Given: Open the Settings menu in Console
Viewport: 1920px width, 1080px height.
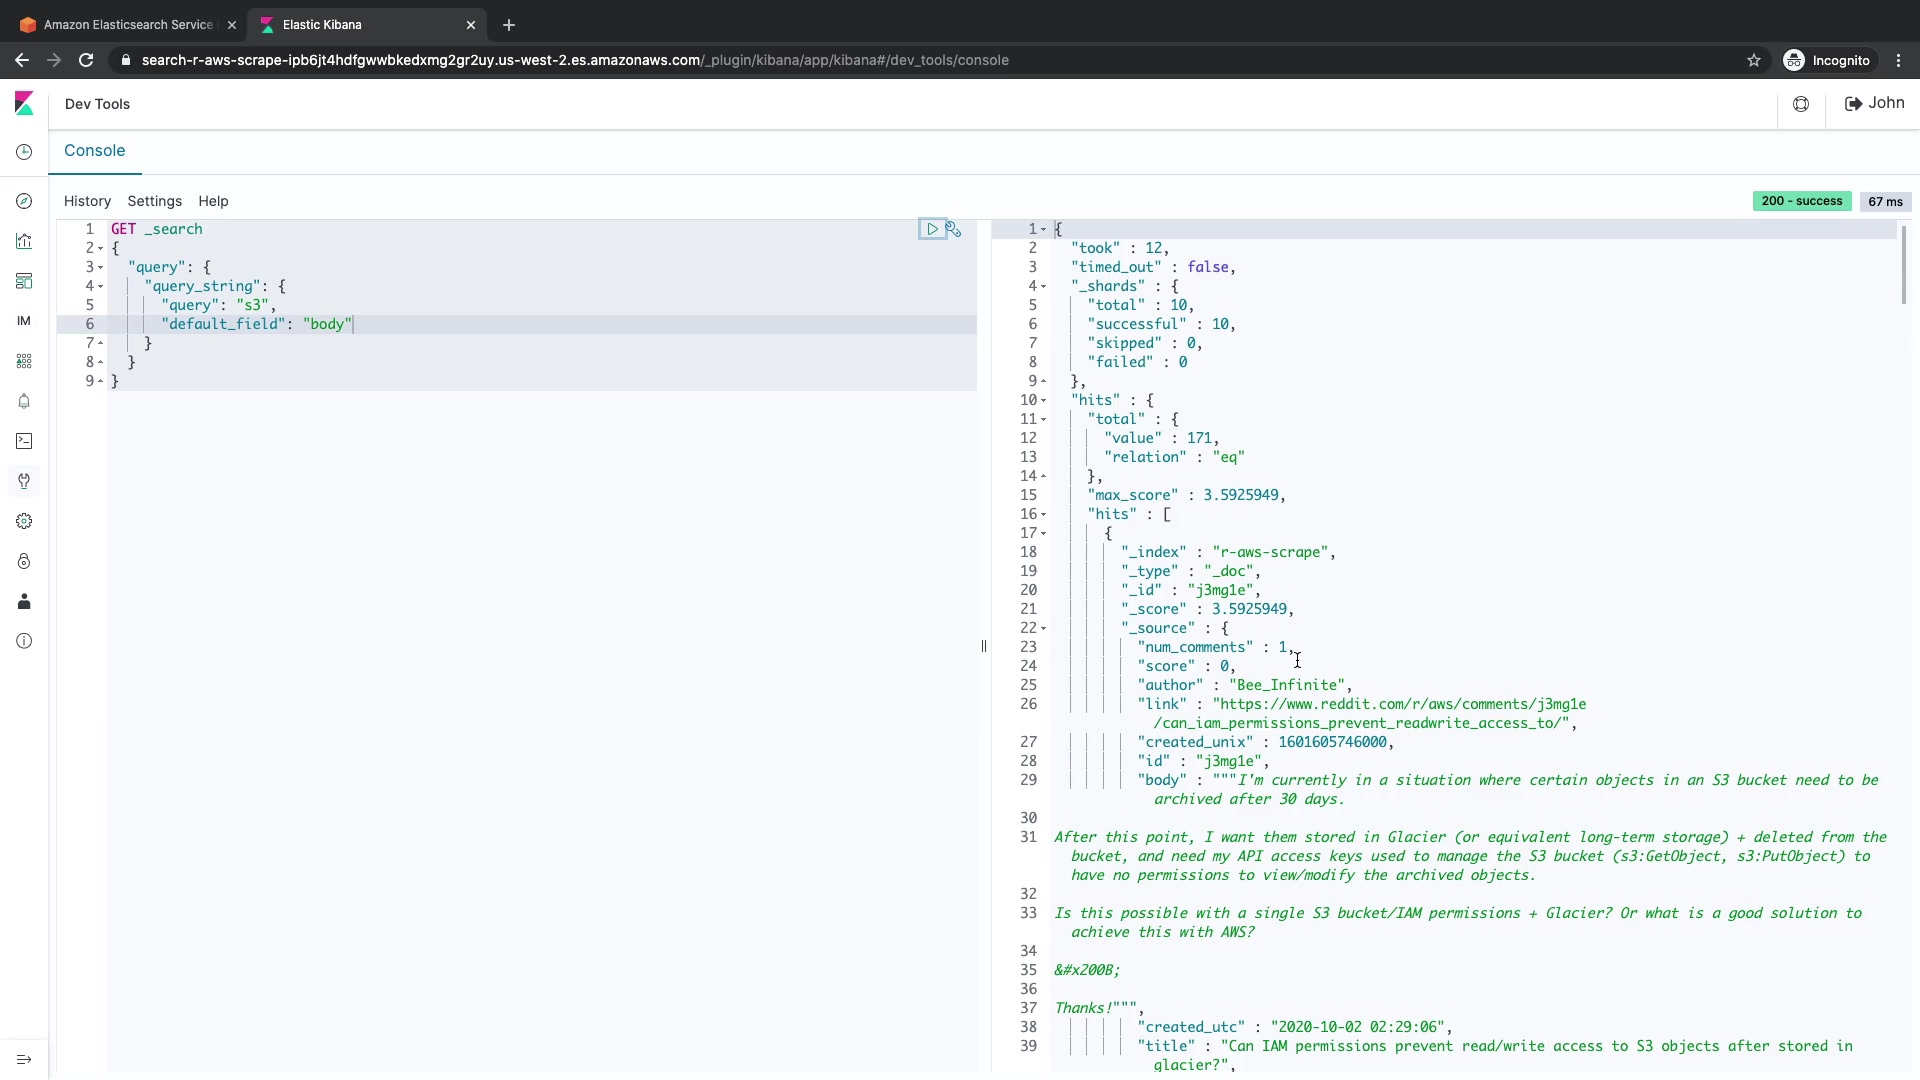Looking at the screenshot, I should [154, 201].
